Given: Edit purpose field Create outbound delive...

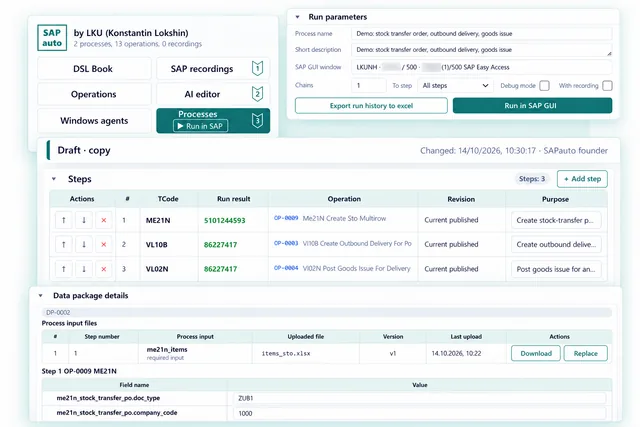Looking at the screenshot, I should pos(556,245).
